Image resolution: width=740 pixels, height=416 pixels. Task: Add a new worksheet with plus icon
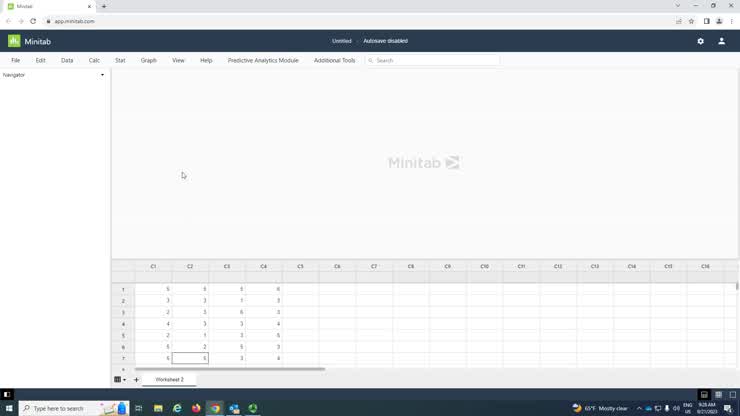click(137, 380)
